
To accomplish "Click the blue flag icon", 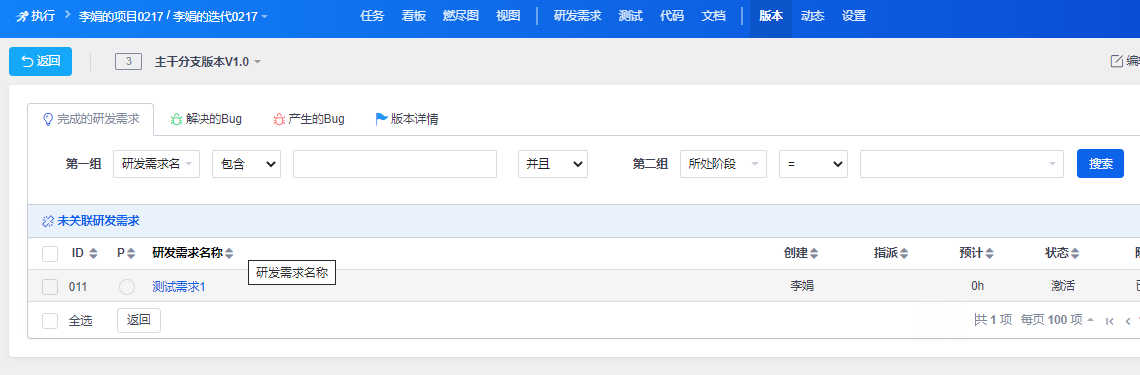I will point(381,119).
